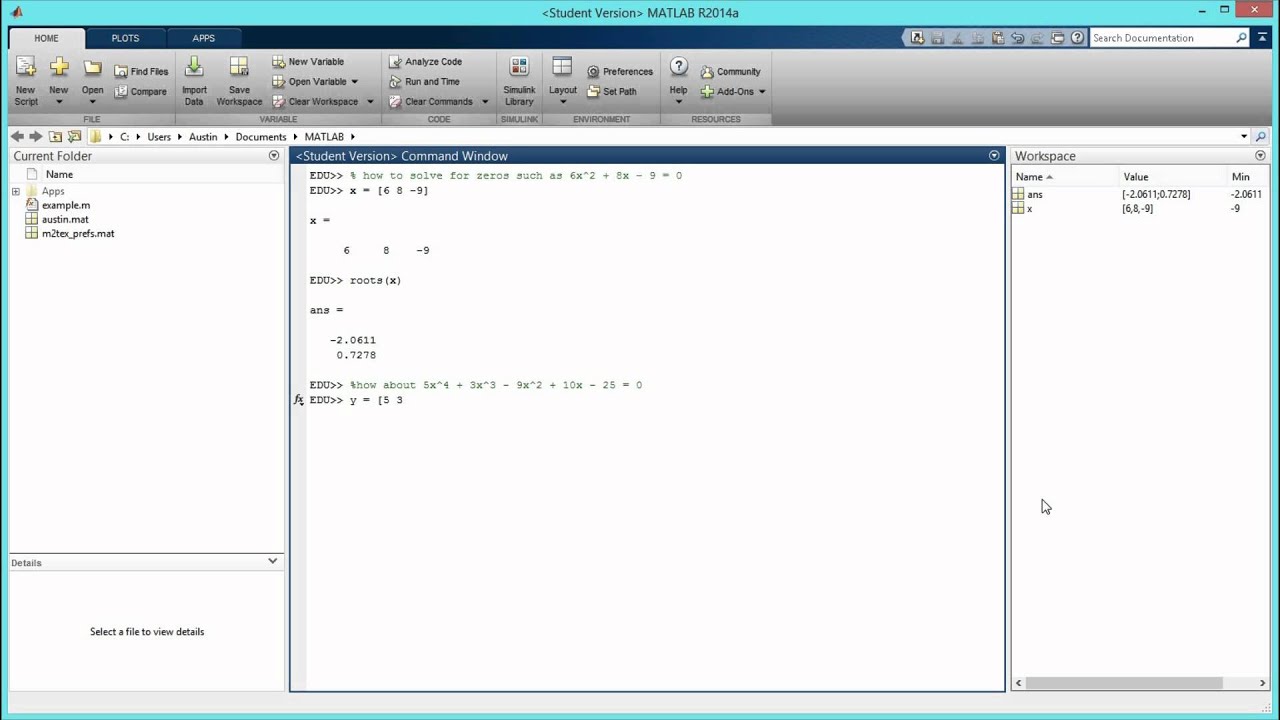The height and width of the screenshot is (720, 1280).
Task: Open MATLAB Preferences
Action: tap(620, 72)
